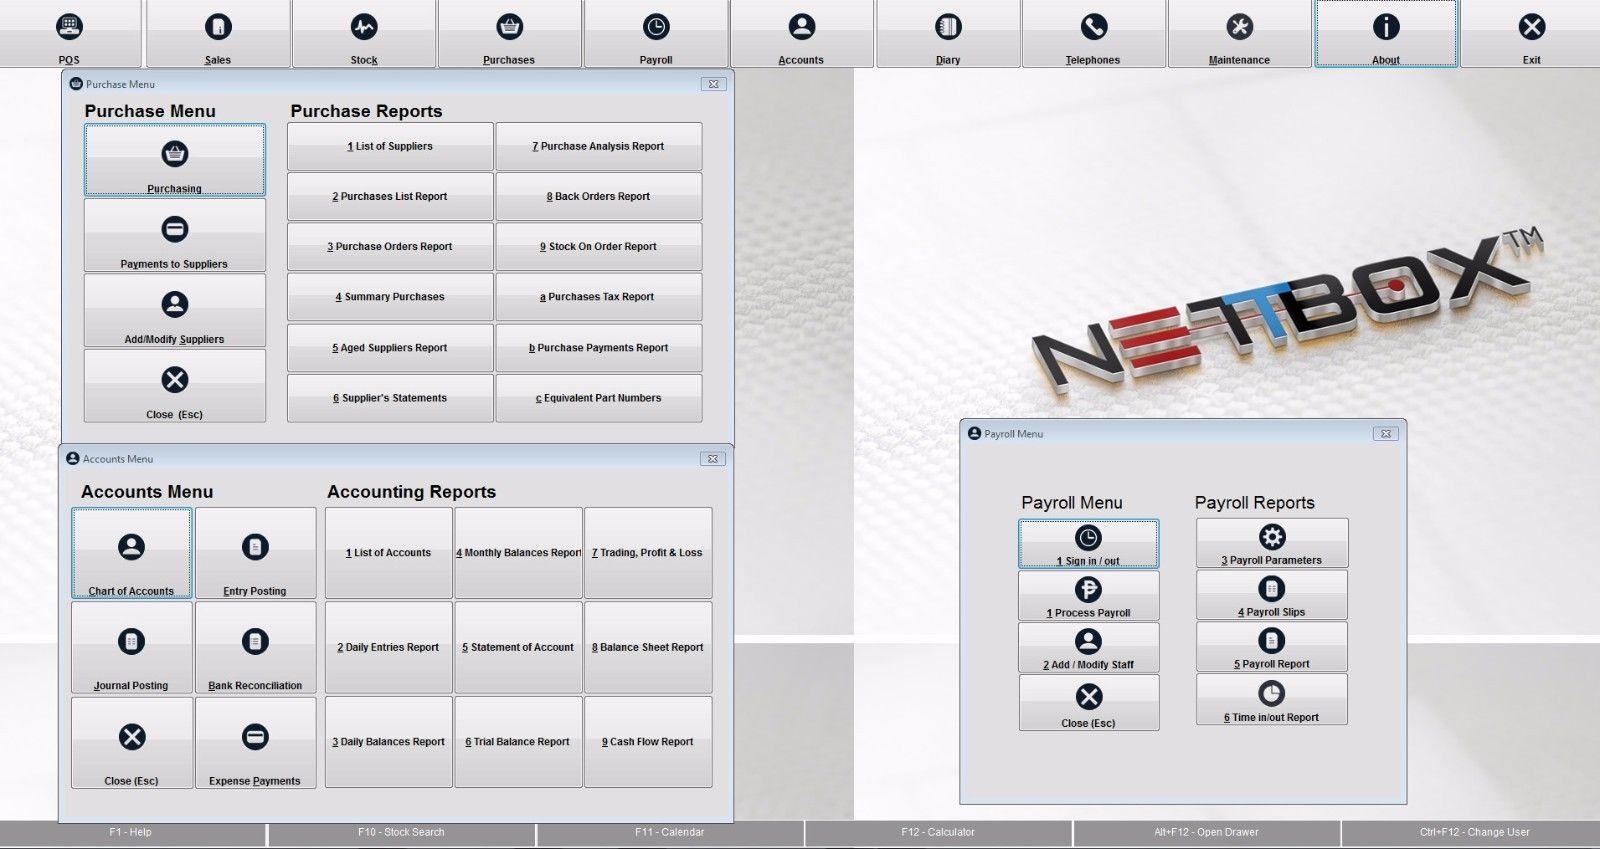Screen dimensions: 1600x849
Task: Open Expense Payments in Accounts Menu
Action: click(255, 742)
